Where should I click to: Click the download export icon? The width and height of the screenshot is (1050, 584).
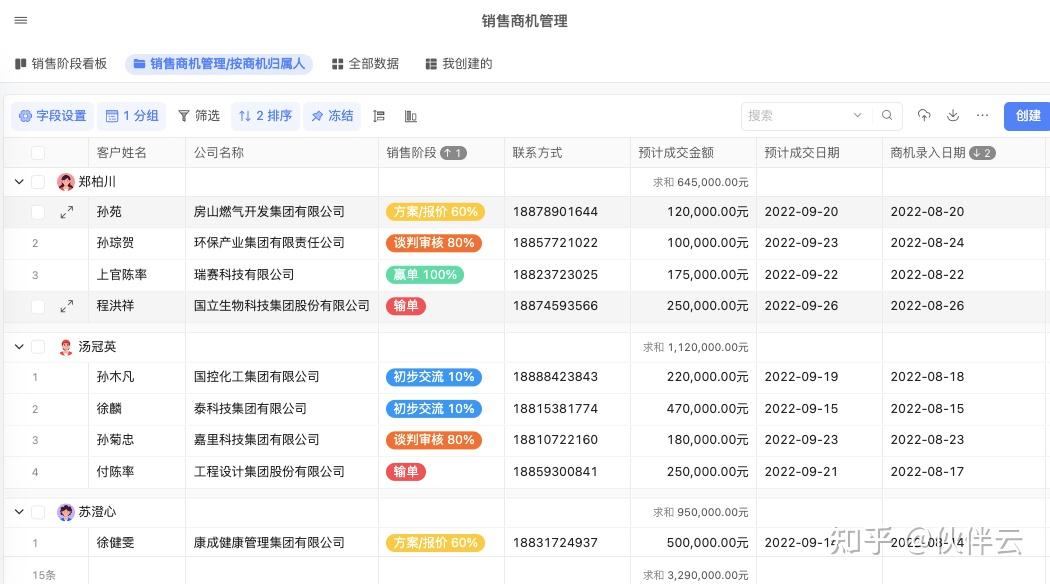click(953, 115)
